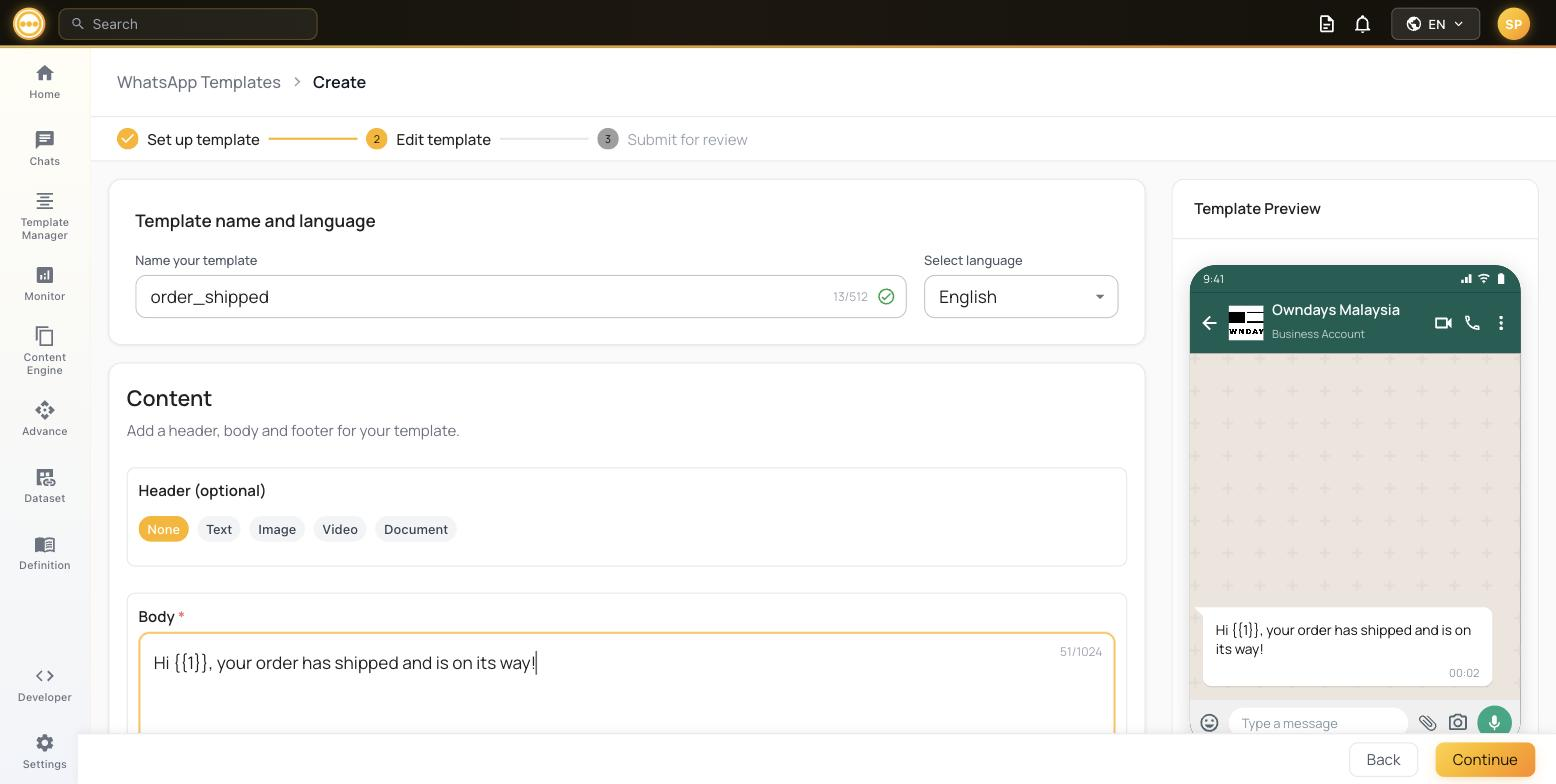This screenshot has width=1556, height=784.
Task: Click phone call icon in preview
Action: (1472, 323)
